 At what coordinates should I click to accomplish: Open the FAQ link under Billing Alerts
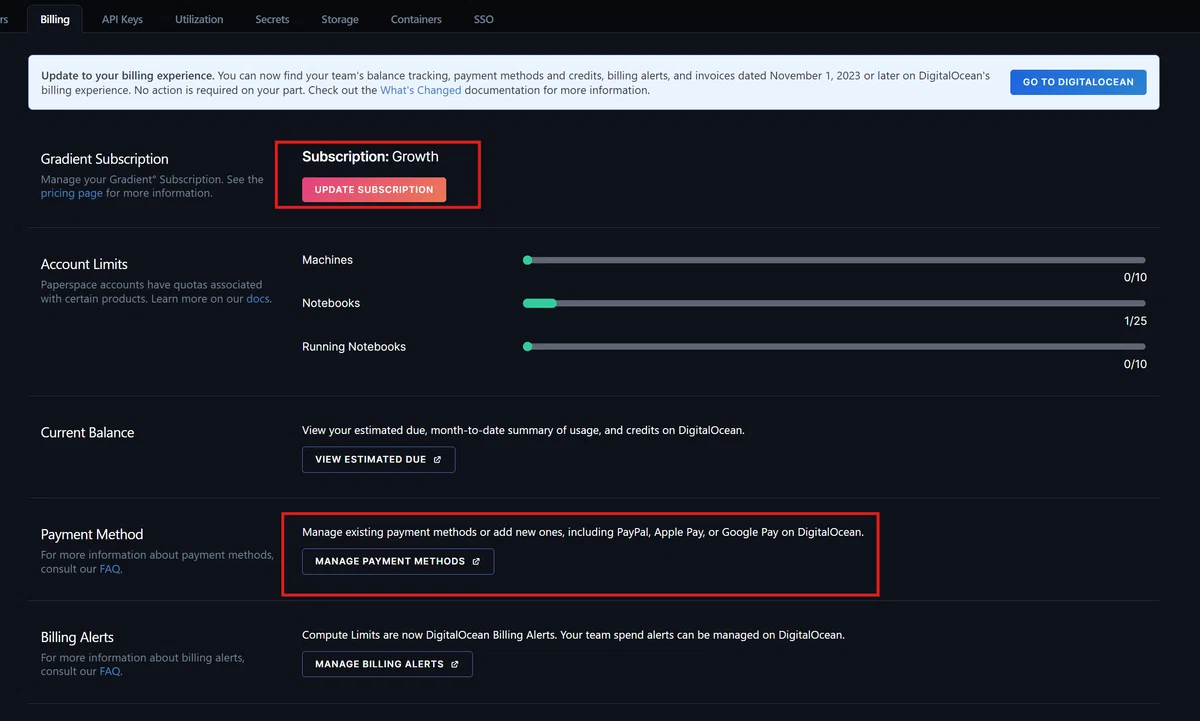(110, 672)
